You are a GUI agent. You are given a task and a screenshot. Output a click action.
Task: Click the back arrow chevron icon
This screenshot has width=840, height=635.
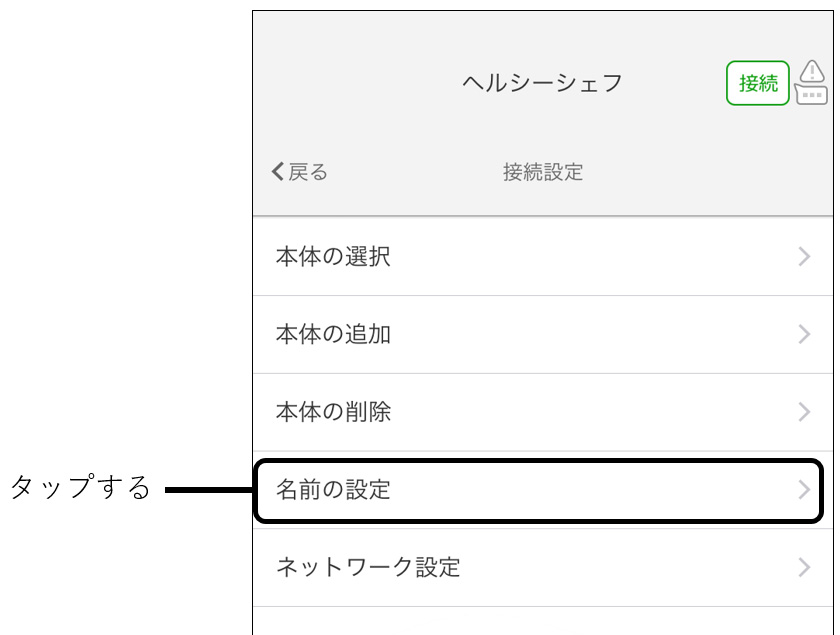coord(278,172)
